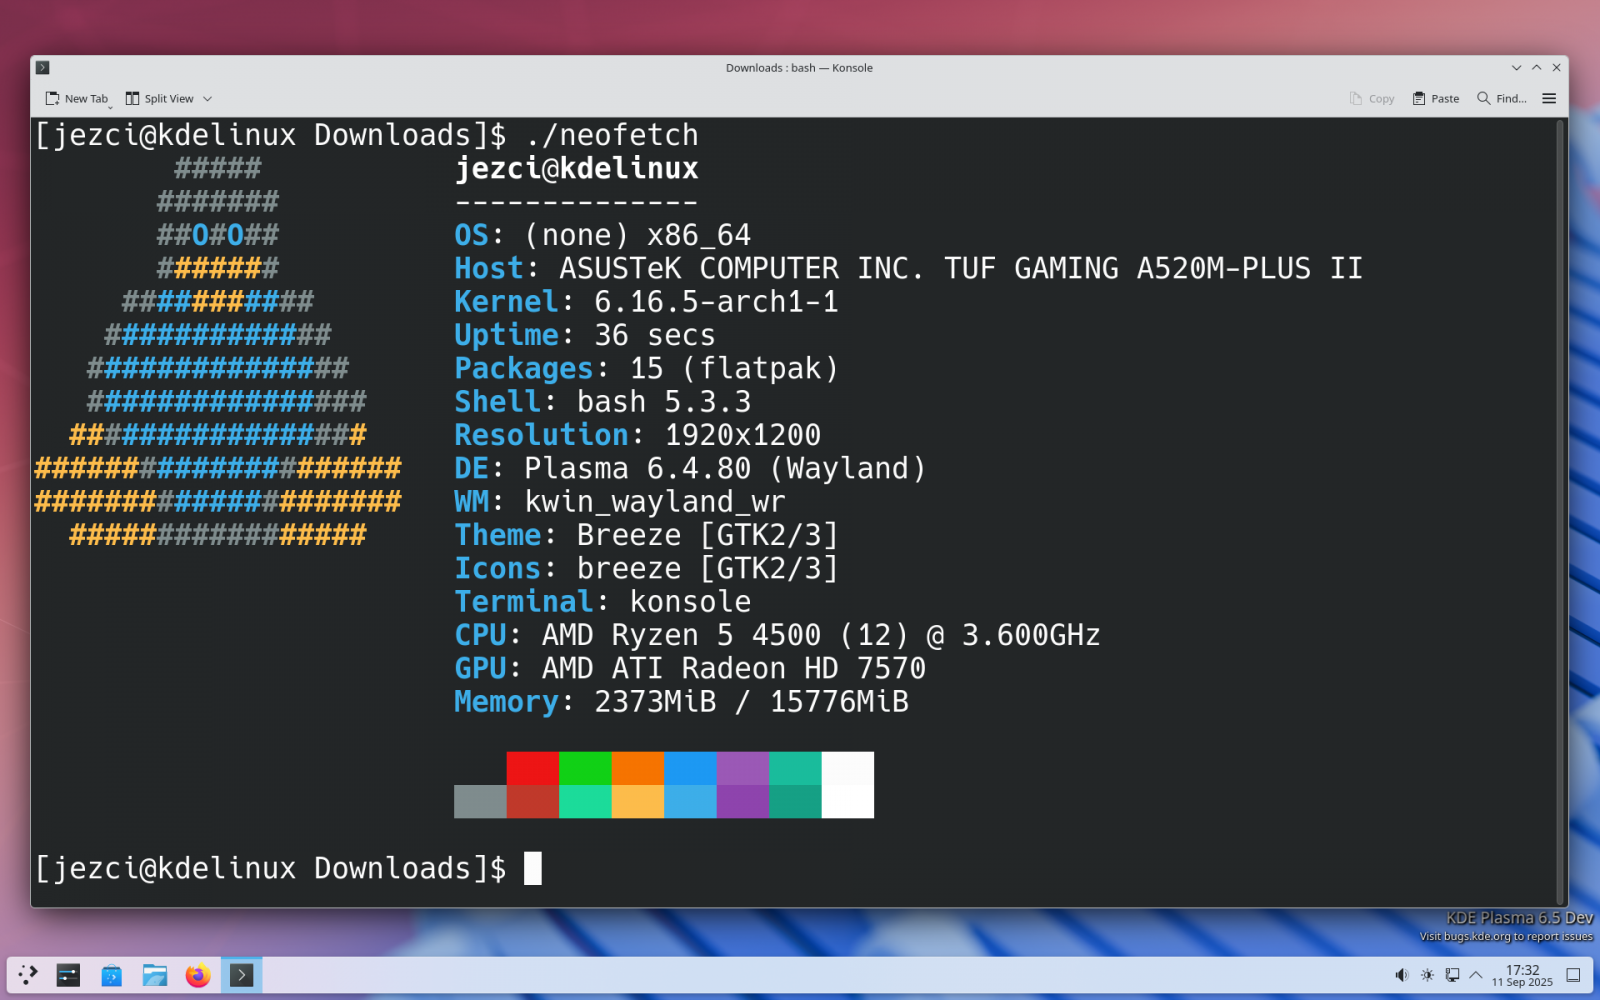The height and width of the screenshot is (1000, 1600).
Task: Click the "TUF GAMING A520M-PLUS II" host text
Action: pos(1153,268)
